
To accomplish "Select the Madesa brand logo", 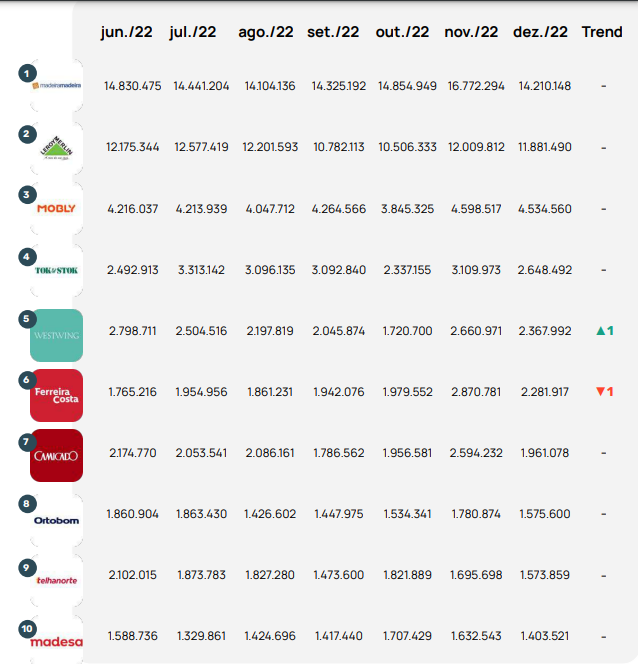I will [x=57, y=641].
